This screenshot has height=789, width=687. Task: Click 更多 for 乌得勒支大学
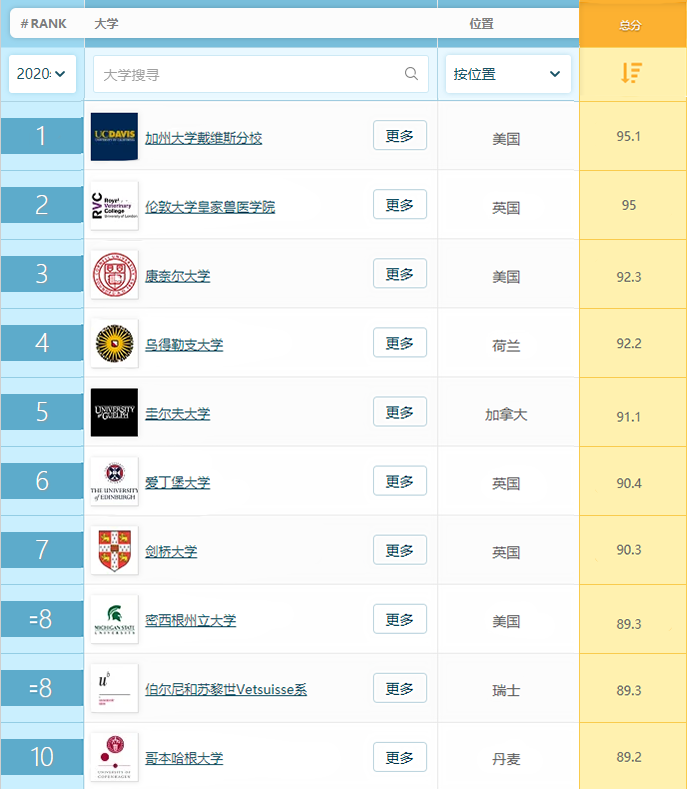[400, 342]
